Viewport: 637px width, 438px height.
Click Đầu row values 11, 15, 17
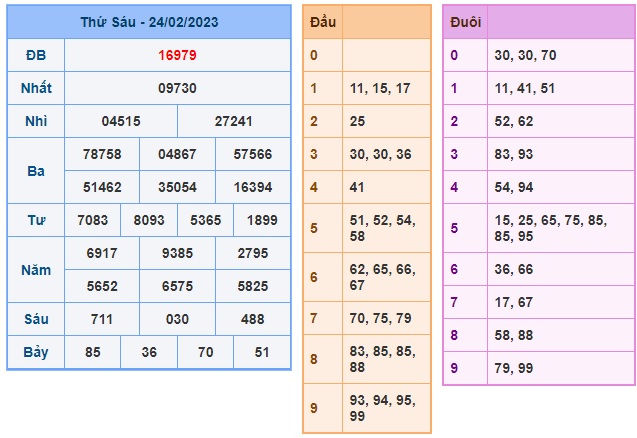click(380, 88)
